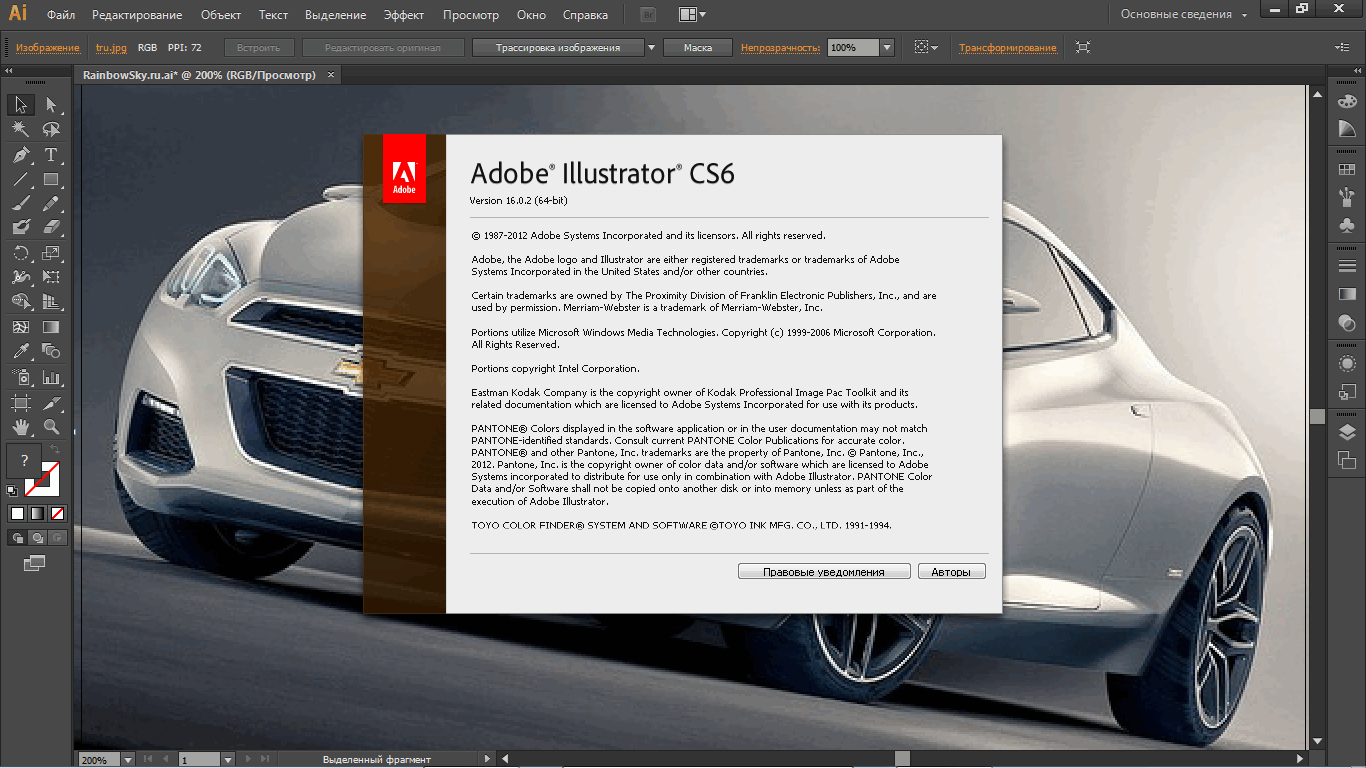Click Трассировка изображения button
Viewport: 1366px width, 768px height.
tap(558, 47)
